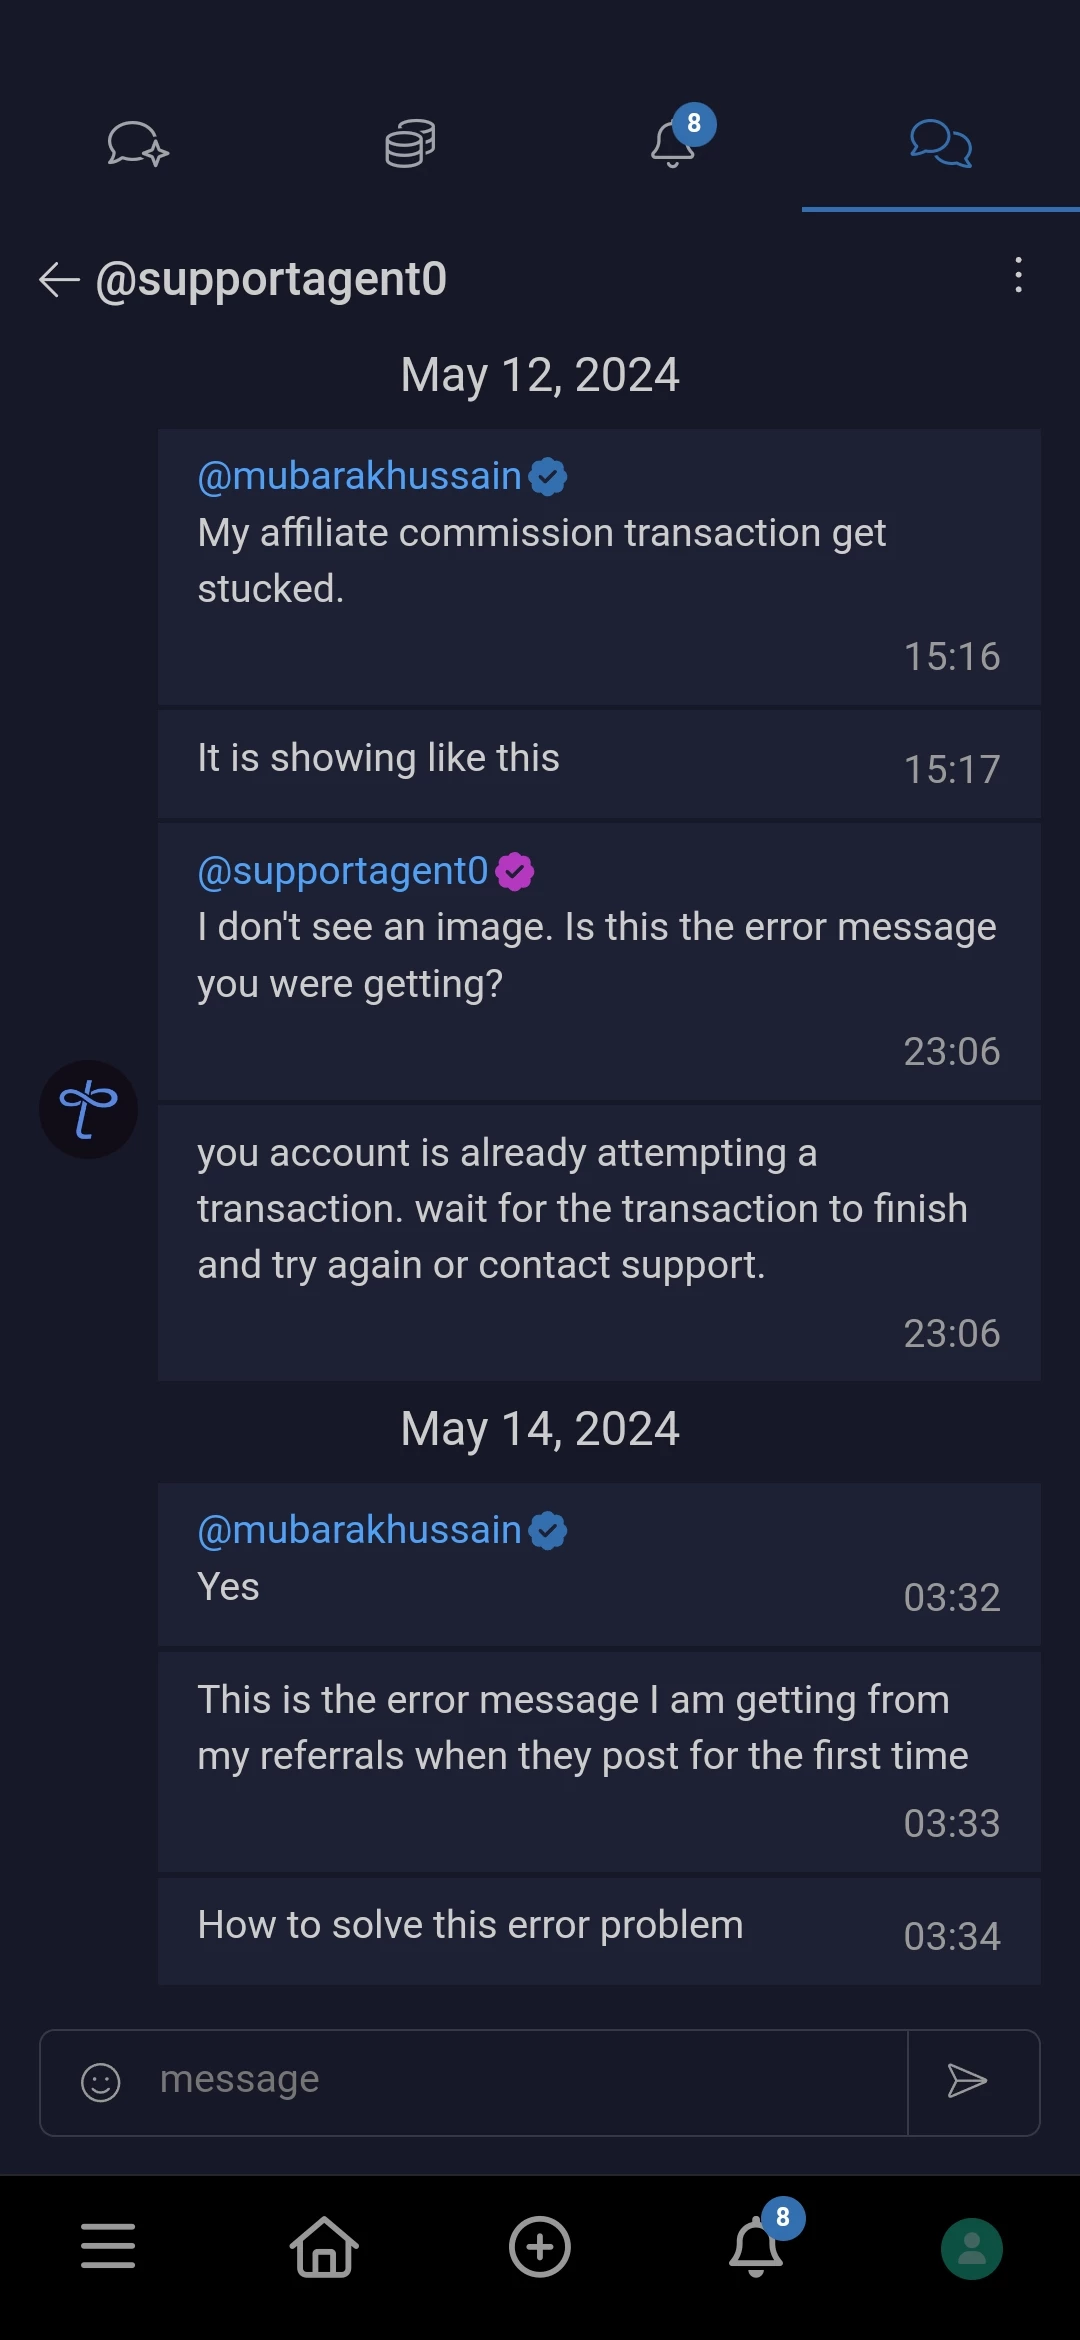1080x2340 pixels.
Task: Open the green profile avatar
Action: (972, 2249)
